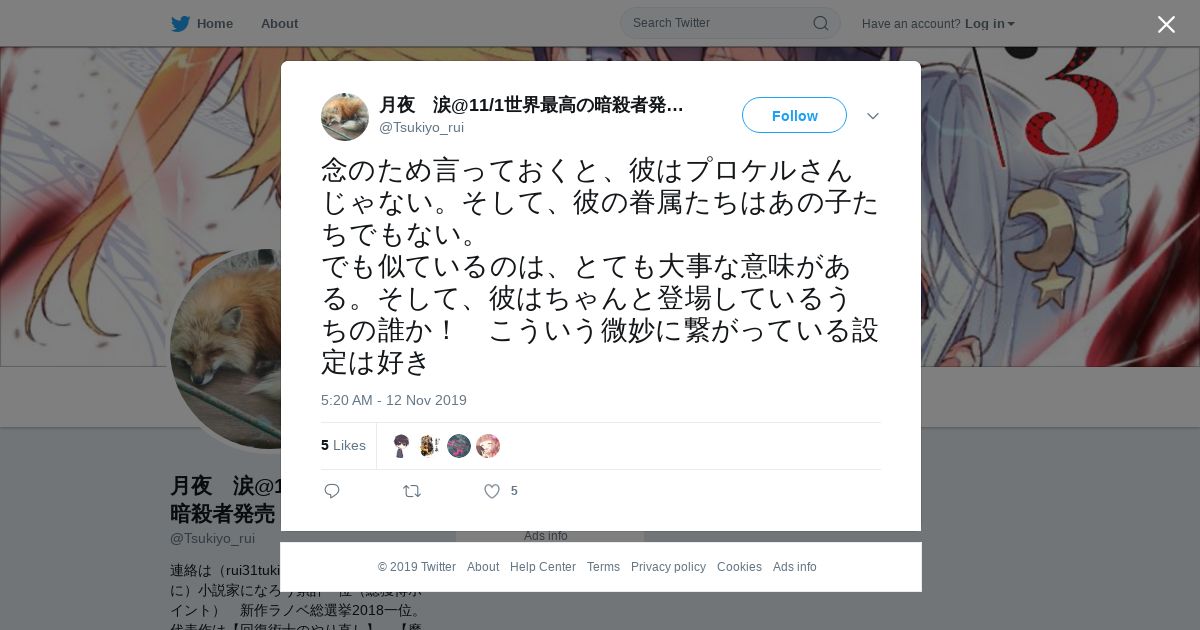
Task: Click the Twitter bird Home icon
Action: click(180, 24)
